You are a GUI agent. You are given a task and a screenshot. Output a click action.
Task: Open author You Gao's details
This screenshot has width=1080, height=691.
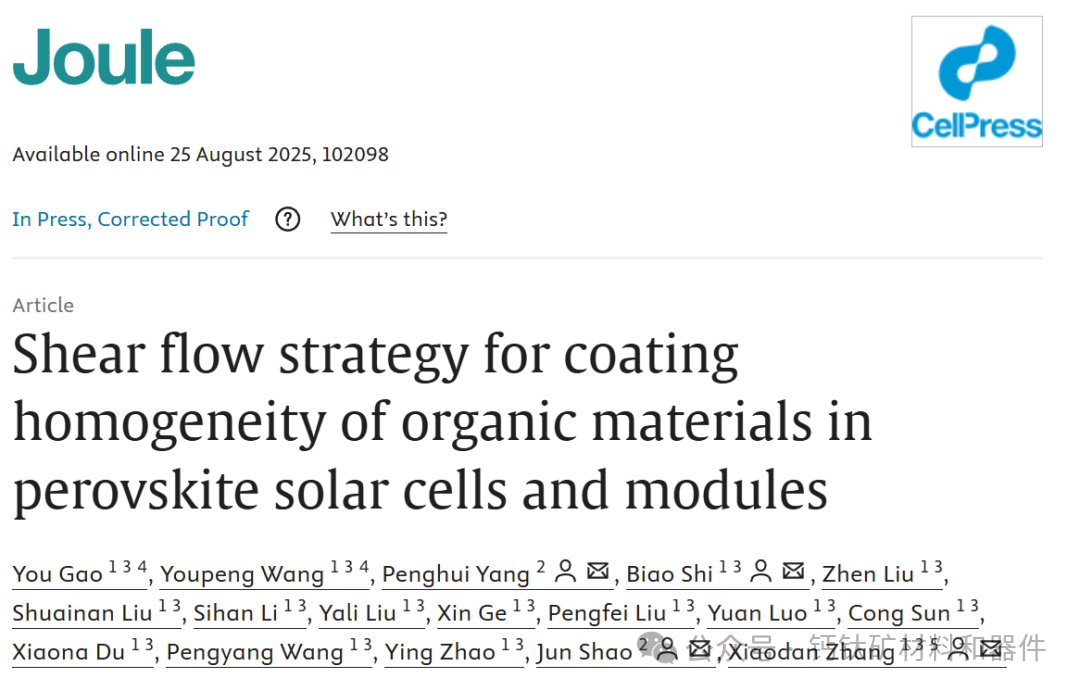pos(58,574)
